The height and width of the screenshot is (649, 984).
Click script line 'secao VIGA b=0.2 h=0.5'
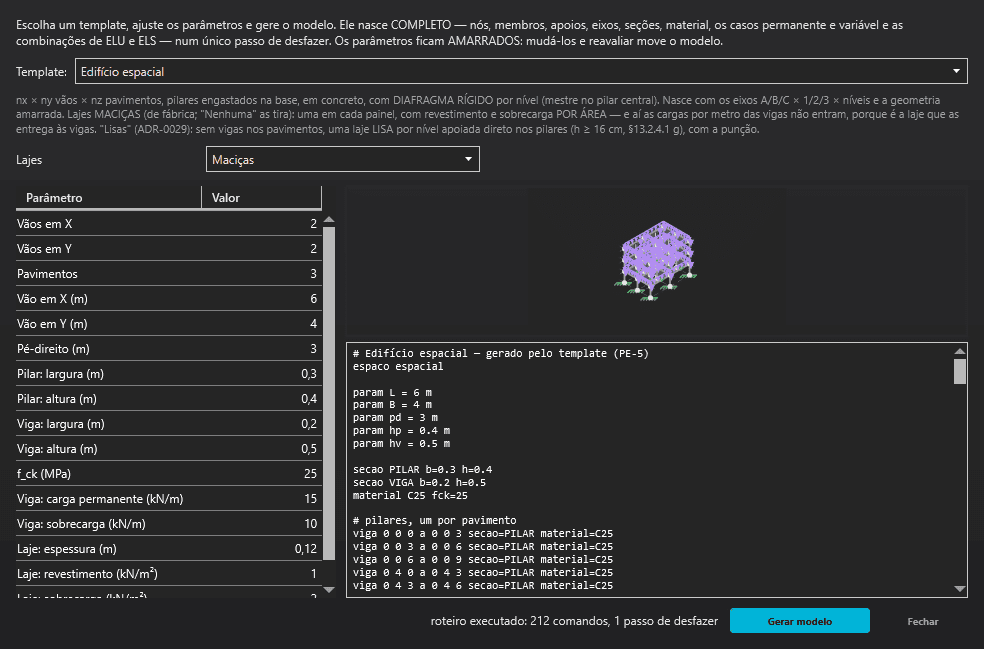[x=419, y=483]
